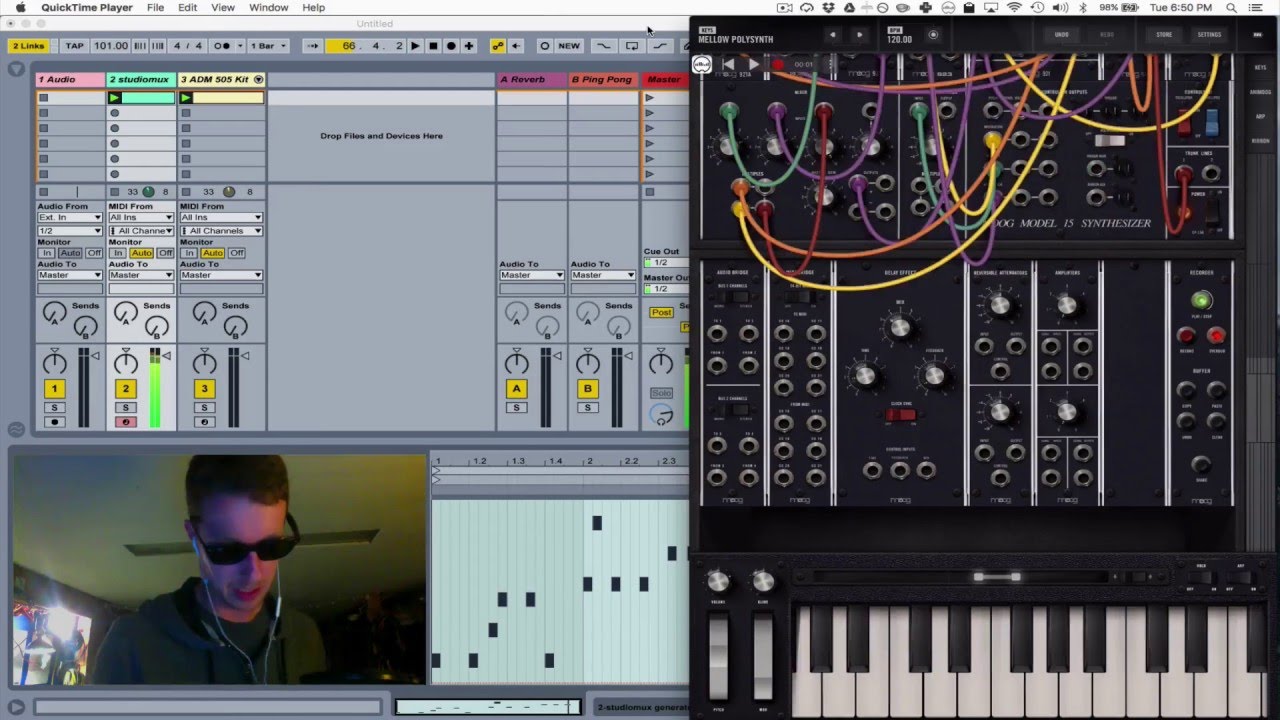Viewport: 1280px width, 720px height.
Task: Launch the first Master scene
Action: [x=649, y=98]
